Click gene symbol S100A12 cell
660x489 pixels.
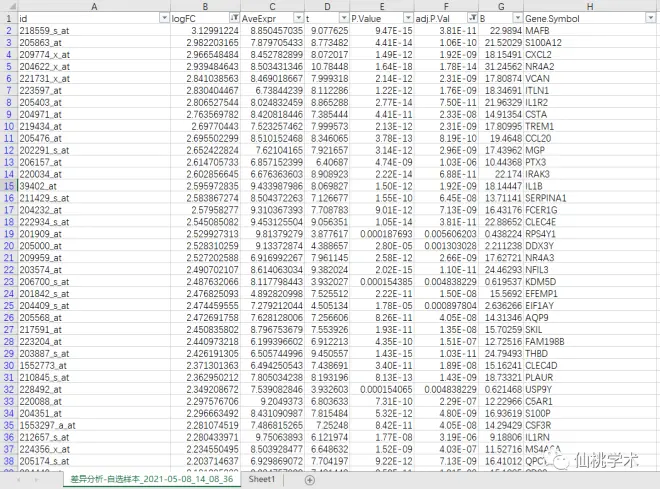click(590, 43)
